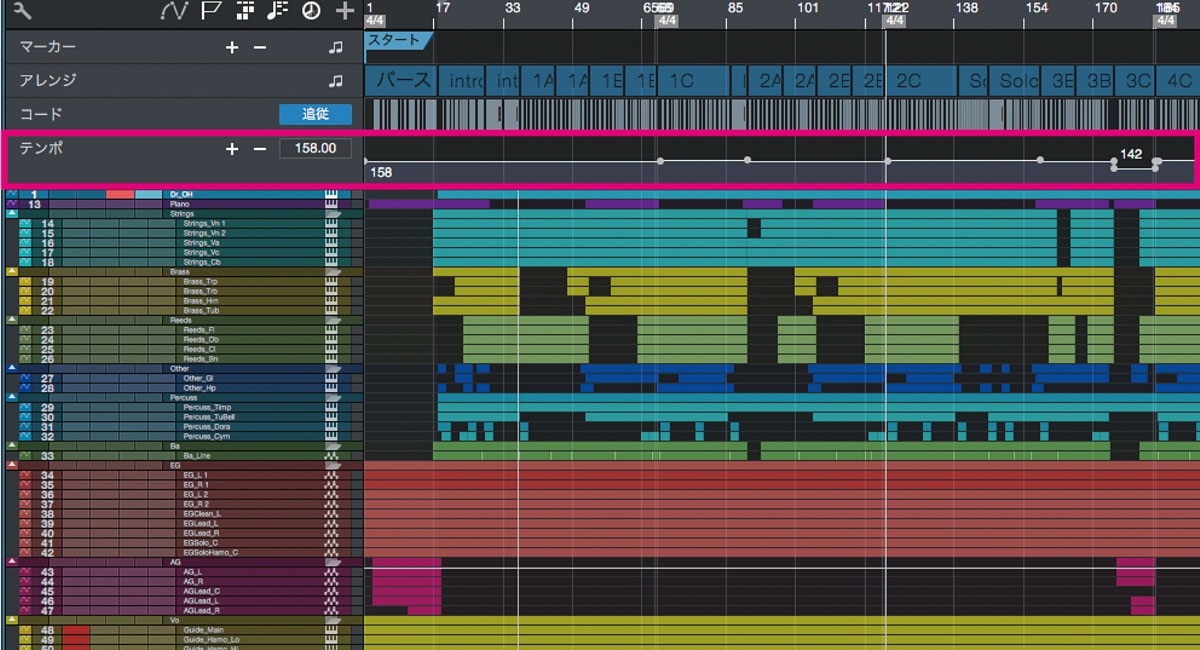Collapse the Strings folder track
The height and width of the screenshot is (650, 1200).
(11, 214)
